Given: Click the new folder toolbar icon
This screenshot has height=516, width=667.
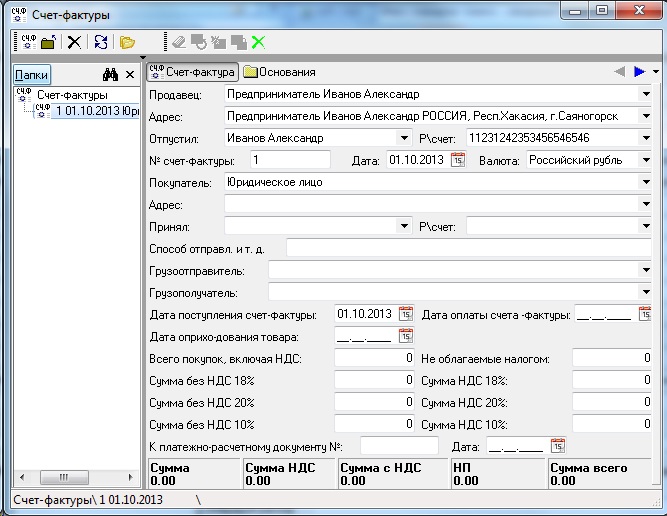Looking at the screenshot, I should click(x=48, y=42).
